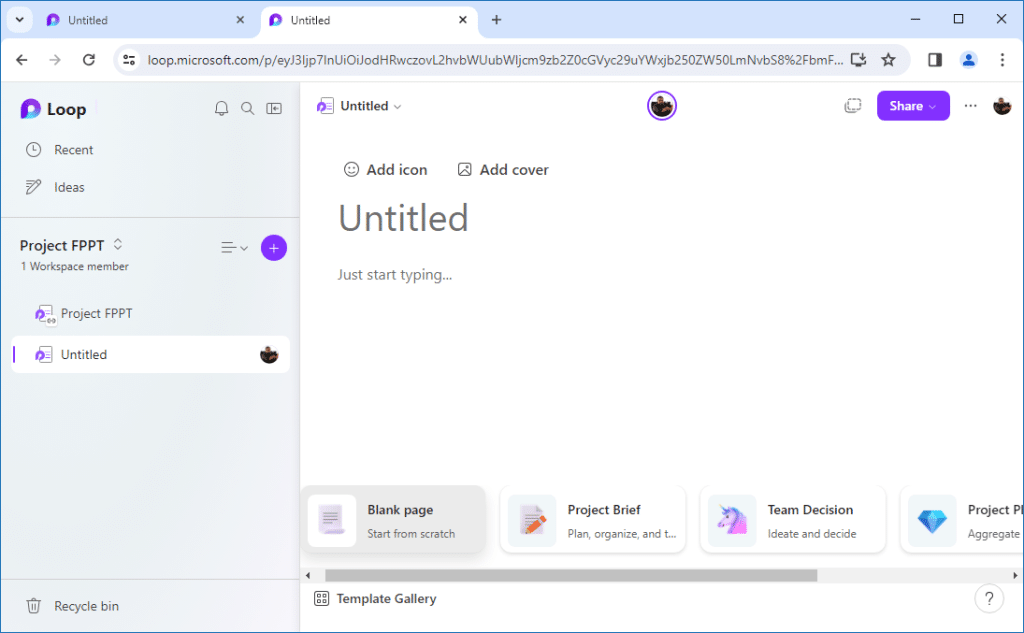
Task: Open the sort and filter options icon
Action: pos(232,247)
